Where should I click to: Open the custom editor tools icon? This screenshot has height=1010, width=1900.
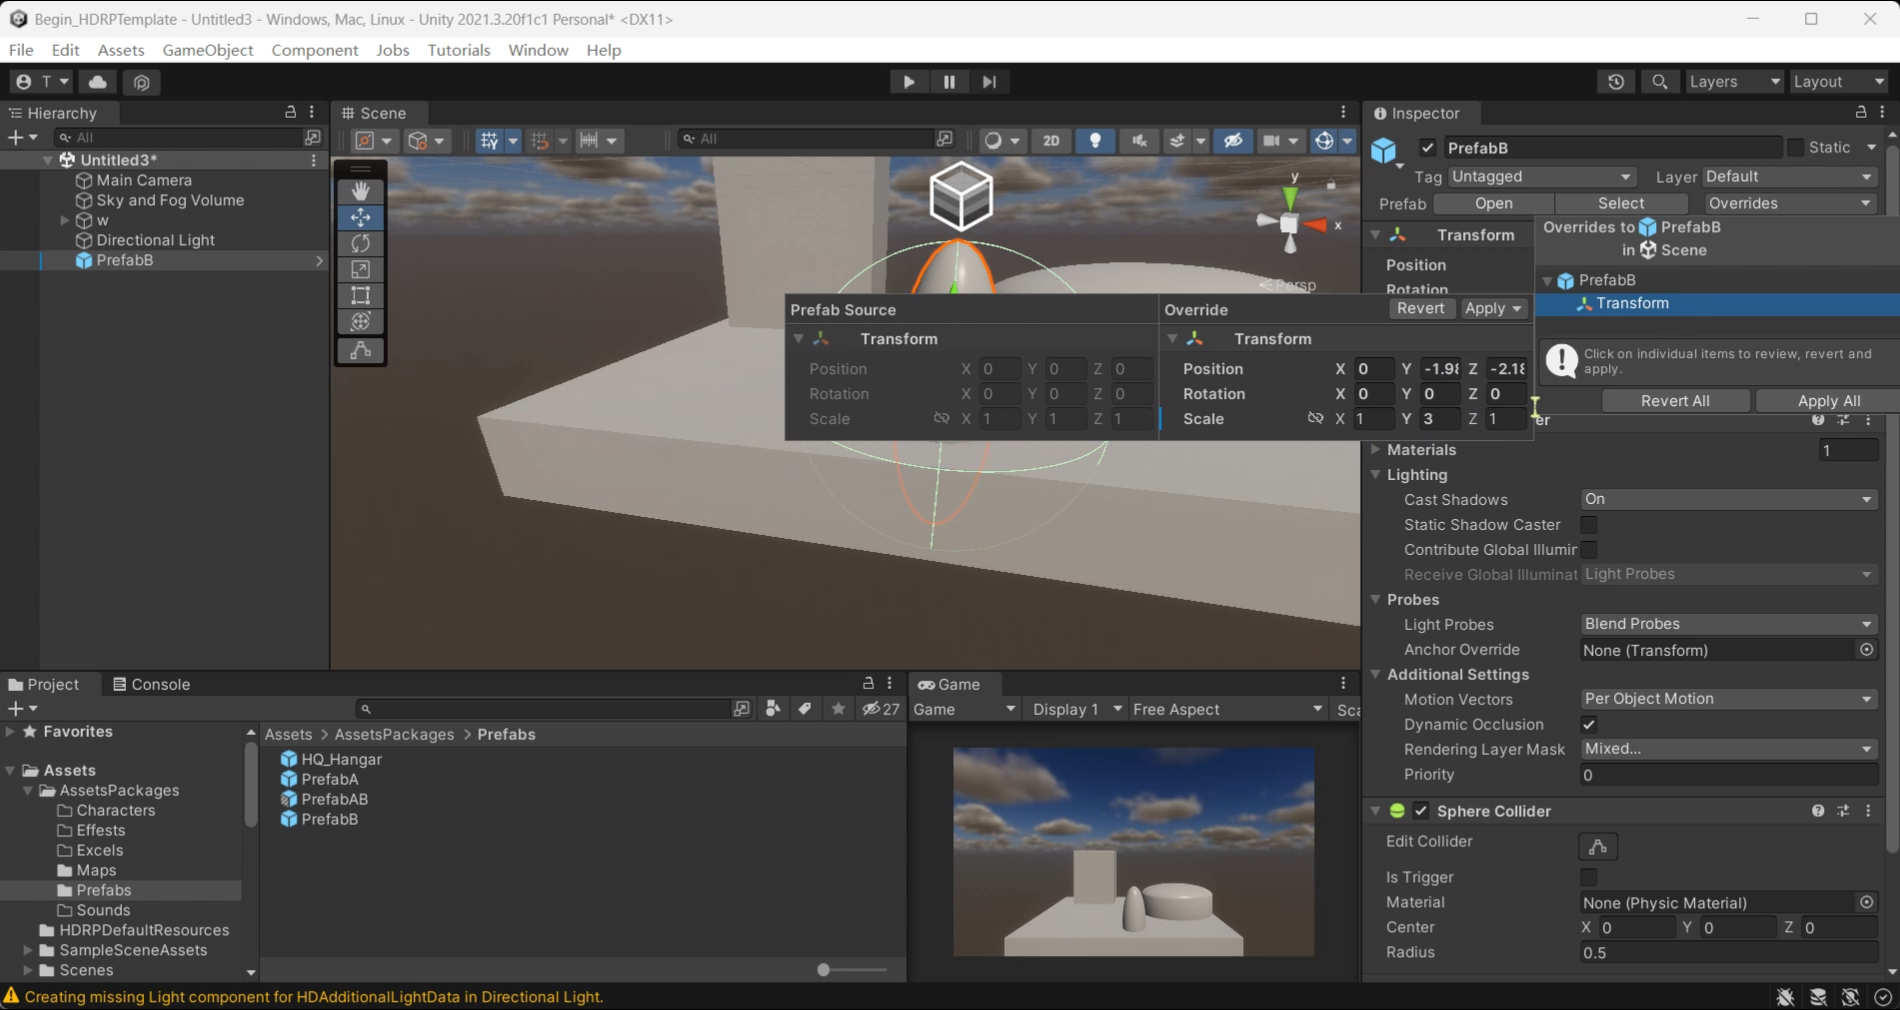click(x=361, y=350)
